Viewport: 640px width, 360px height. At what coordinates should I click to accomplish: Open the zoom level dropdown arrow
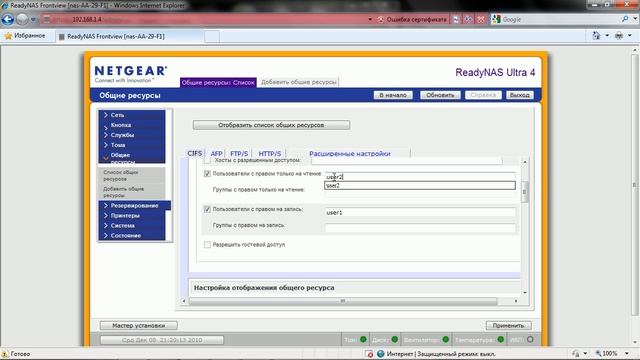[x=627, y=353]
